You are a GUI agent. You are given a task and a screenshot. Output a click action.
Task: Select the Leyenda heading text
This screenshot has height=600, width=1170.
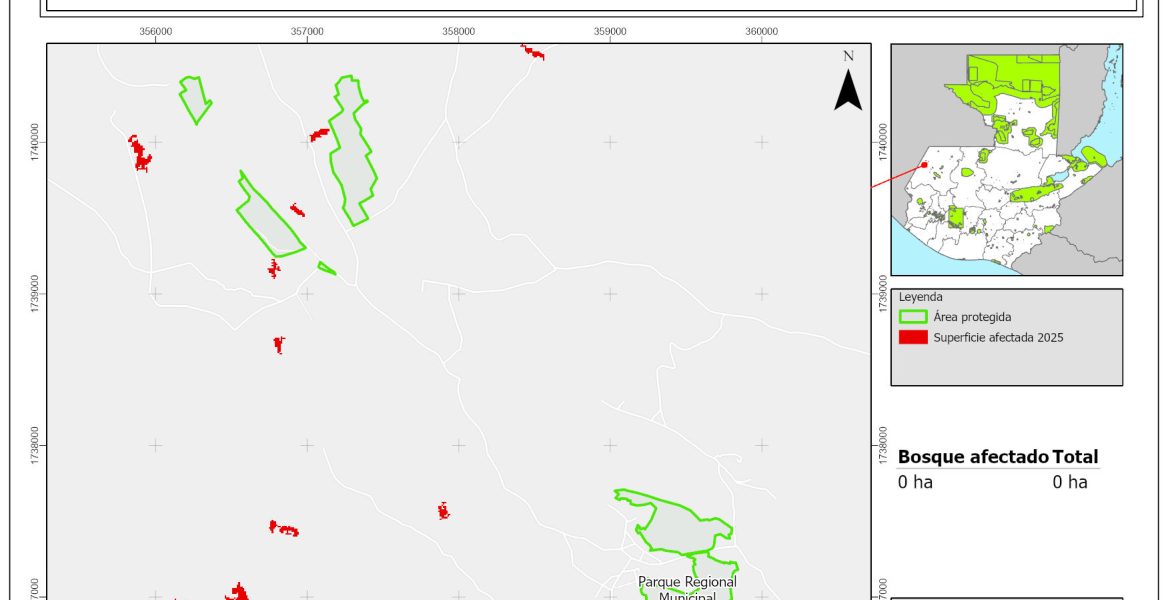(x=920, y=297)
